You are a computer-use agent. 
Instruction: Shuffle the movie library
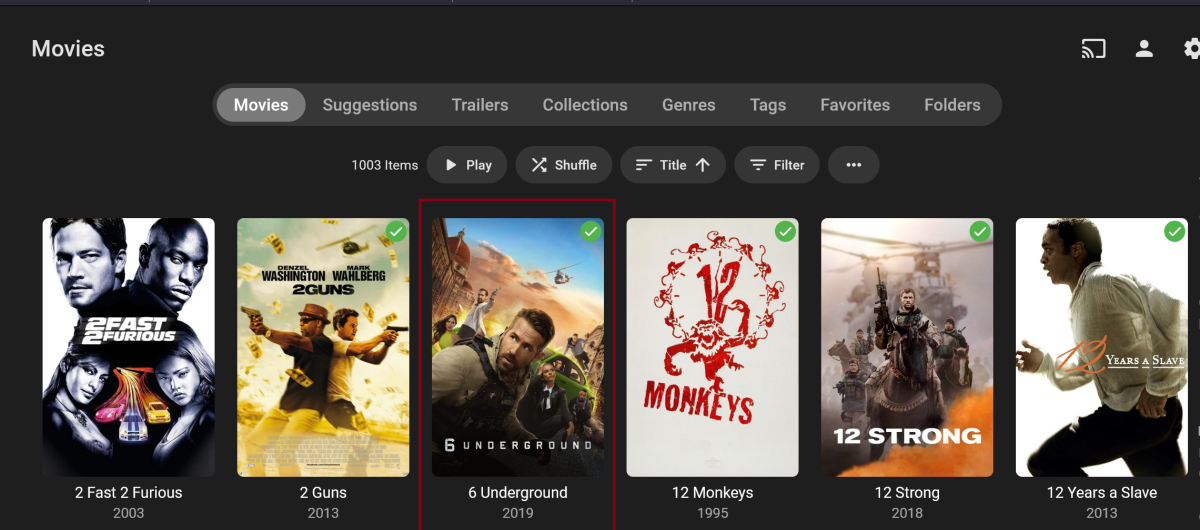tap(564, 165)
